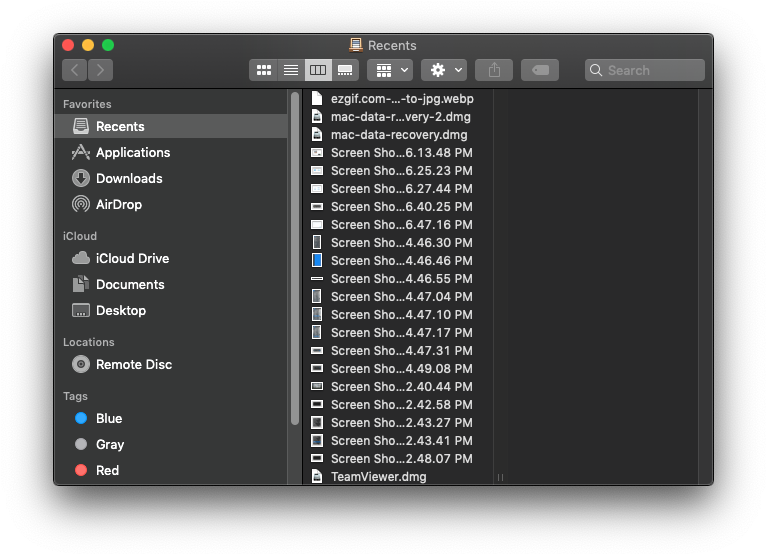Click the column resize handle
The width and height of the screenshot is (766, 554).
[500, 477]
